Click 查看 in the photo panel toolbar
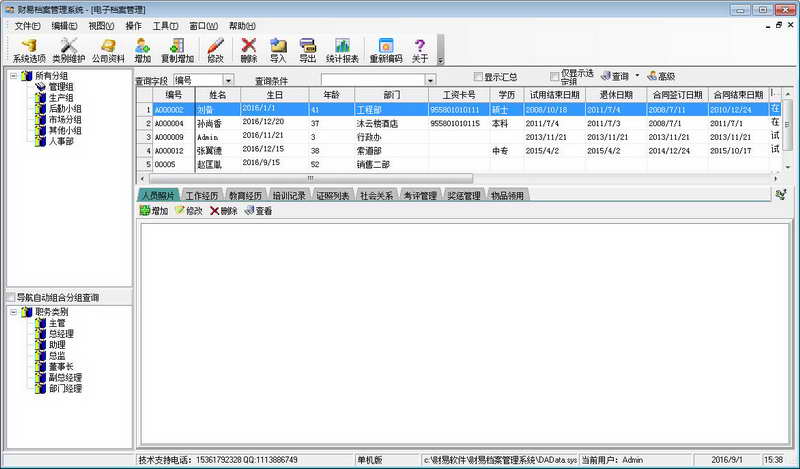Viewport: 800px width, 469px height. click(x=258, y=211)
